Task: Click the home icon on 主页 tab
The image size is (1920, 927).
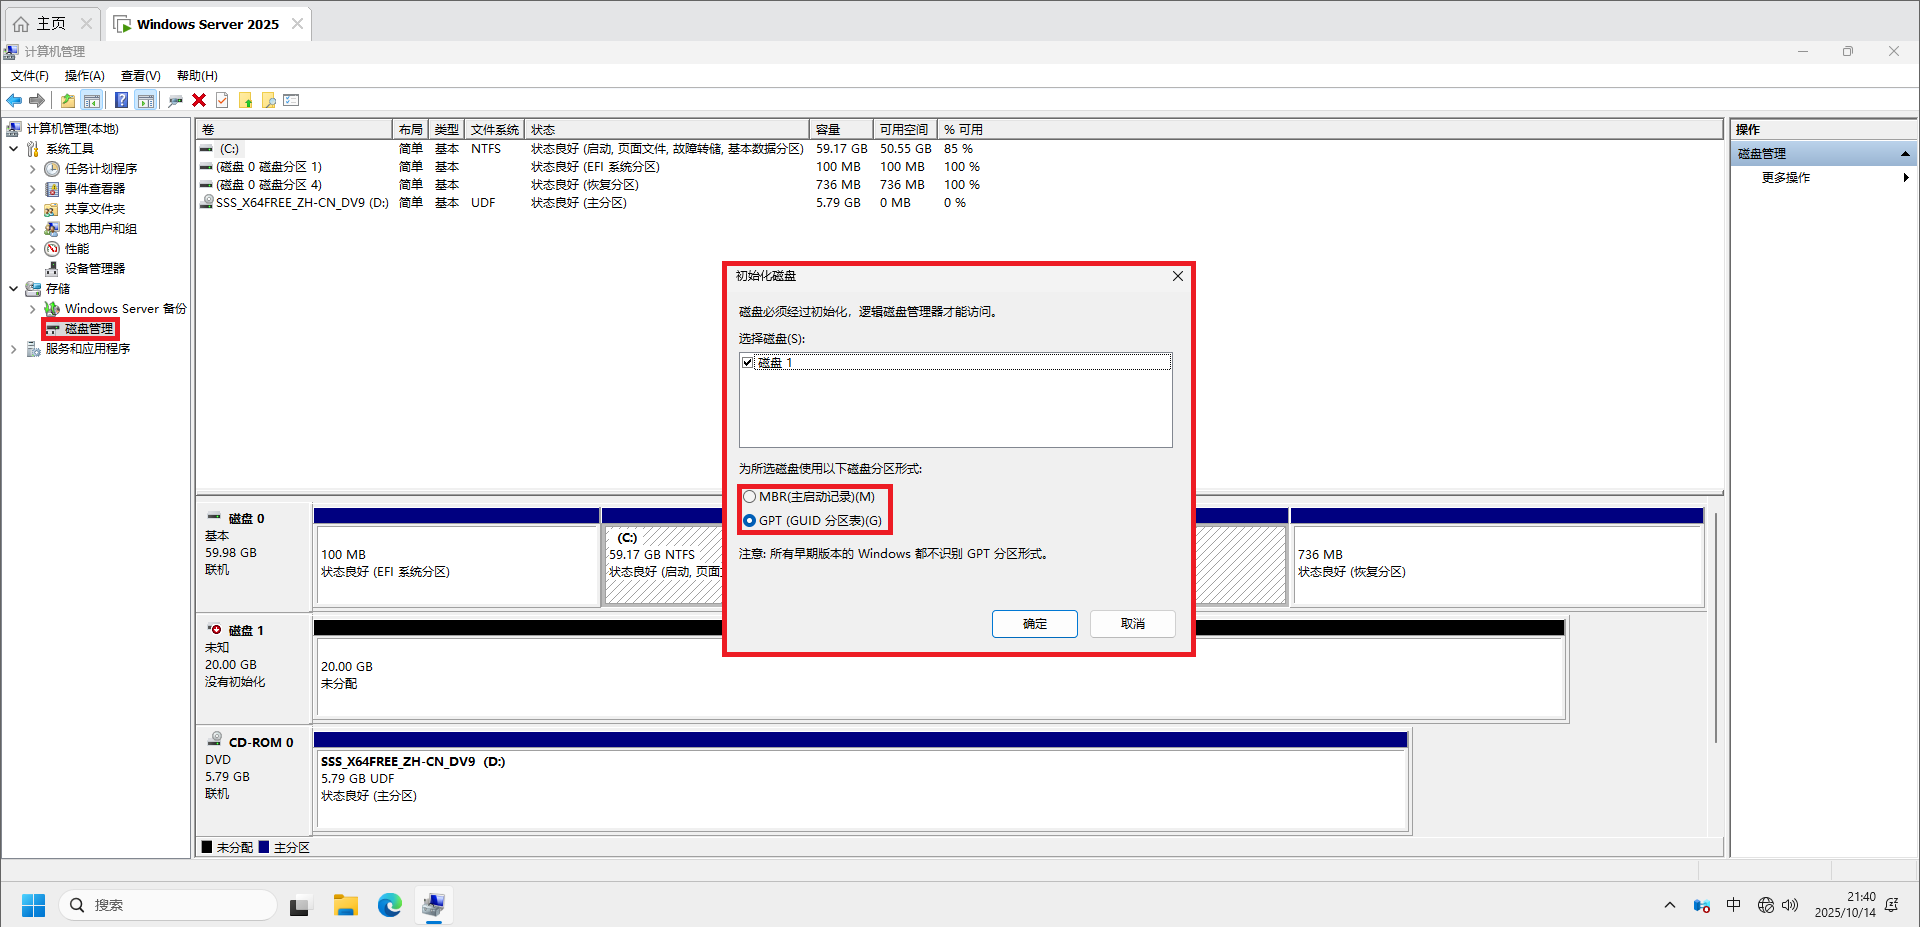Action: 21,24
